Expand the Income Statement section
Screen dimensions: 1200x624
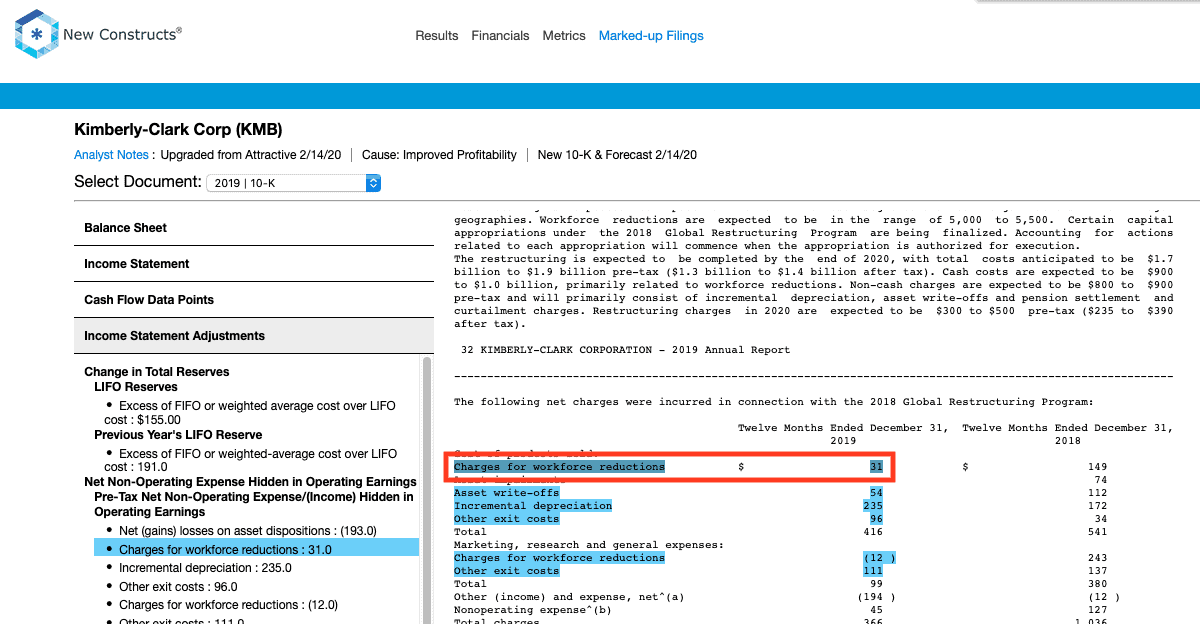254,264
